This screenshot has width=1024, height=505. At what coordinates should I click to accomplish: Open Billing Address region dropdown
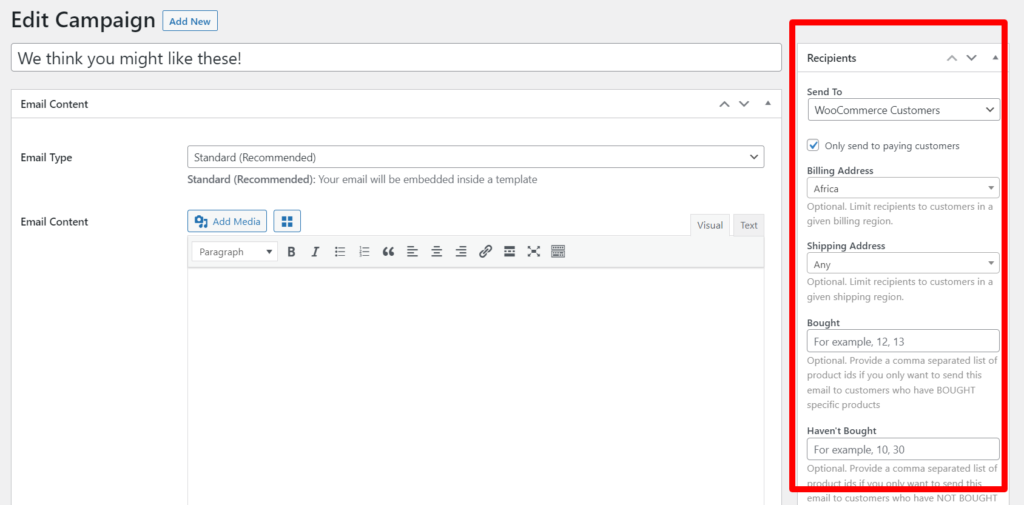[903, 188]
